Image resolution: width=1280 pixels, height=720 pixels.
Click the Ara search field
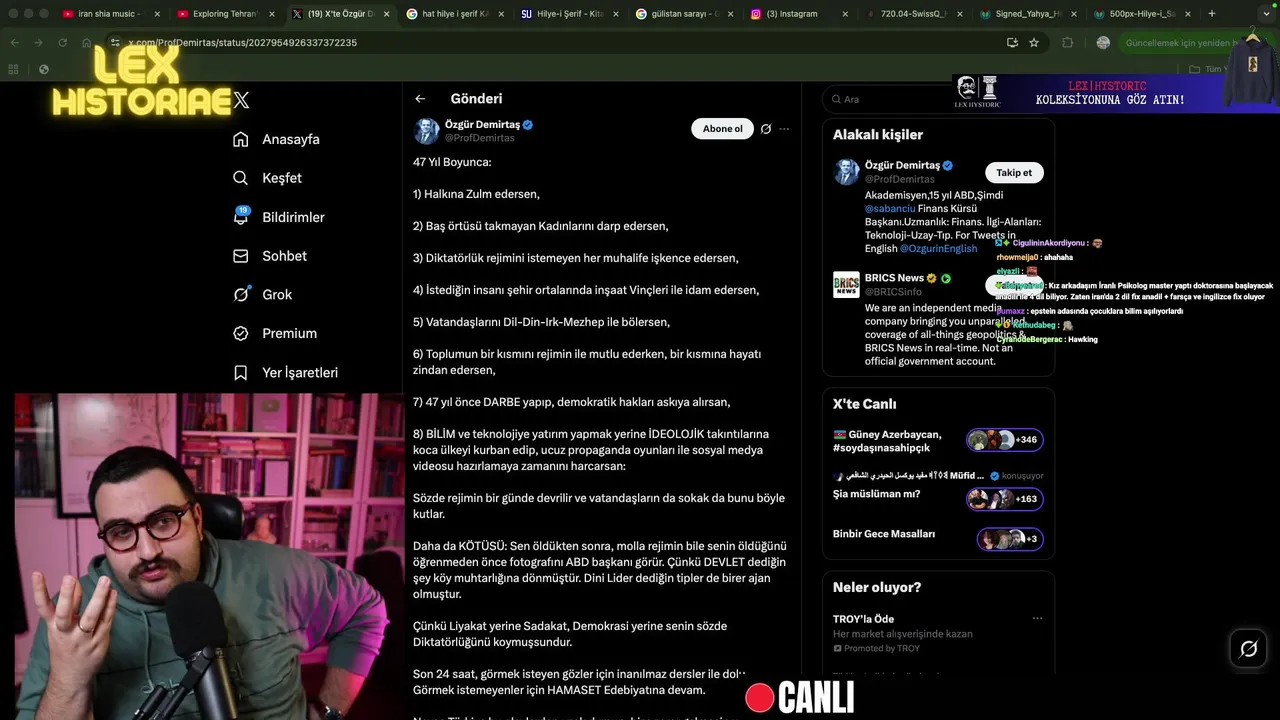938,99
